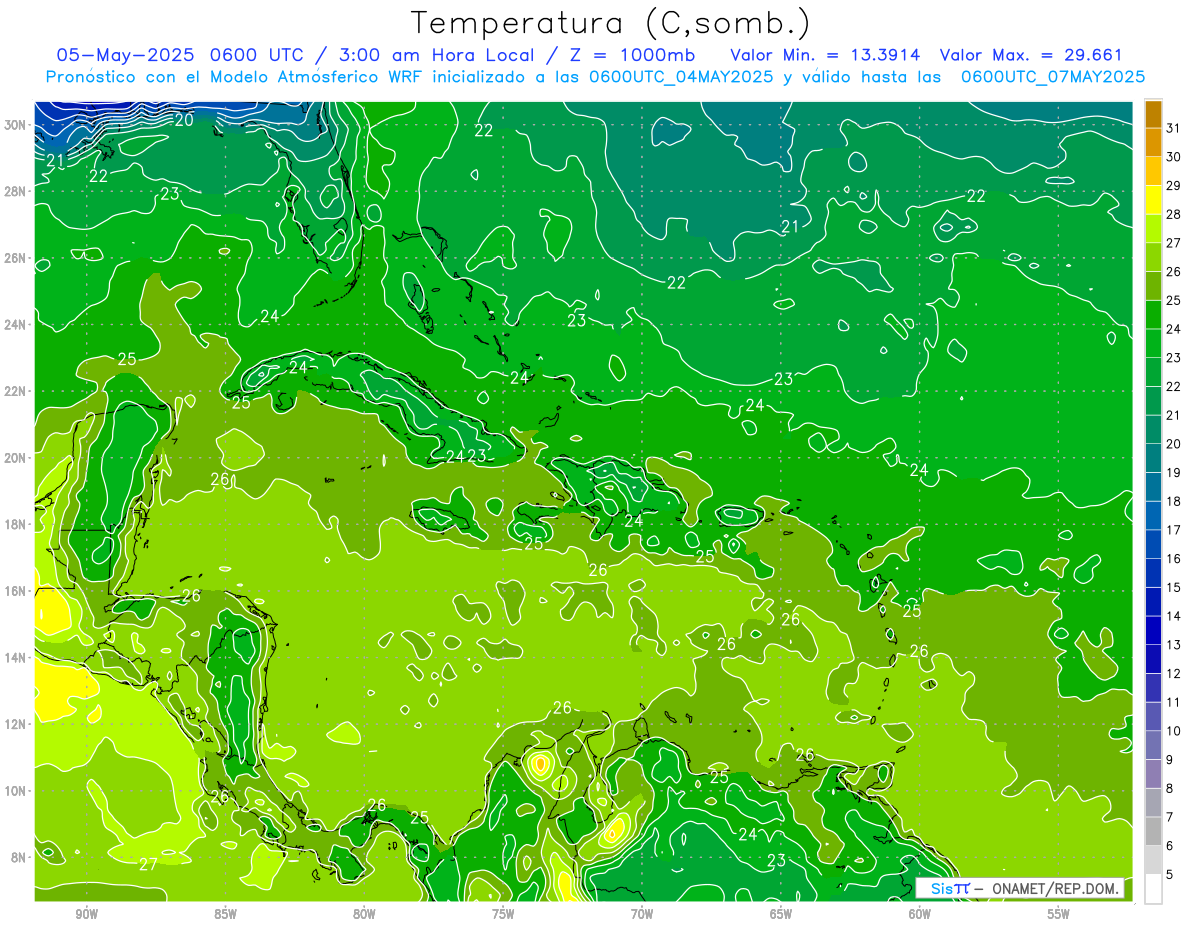Click the 70W longitude axis label

tap(642, 914)
